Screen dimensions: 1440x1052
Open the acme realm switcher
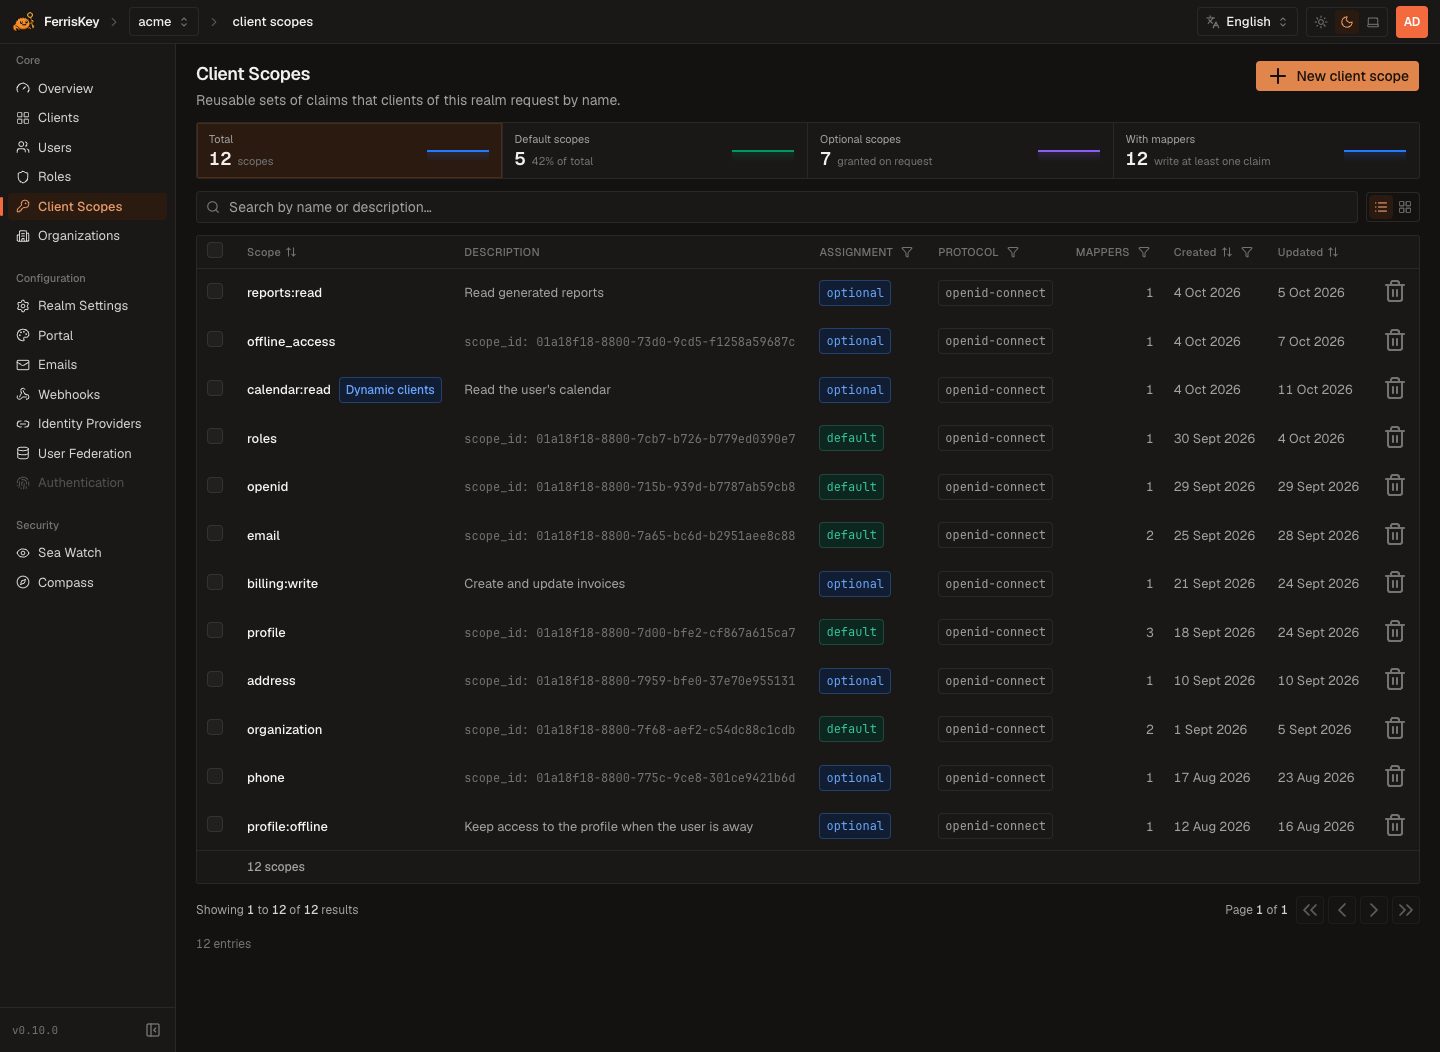tap(163, 22)
